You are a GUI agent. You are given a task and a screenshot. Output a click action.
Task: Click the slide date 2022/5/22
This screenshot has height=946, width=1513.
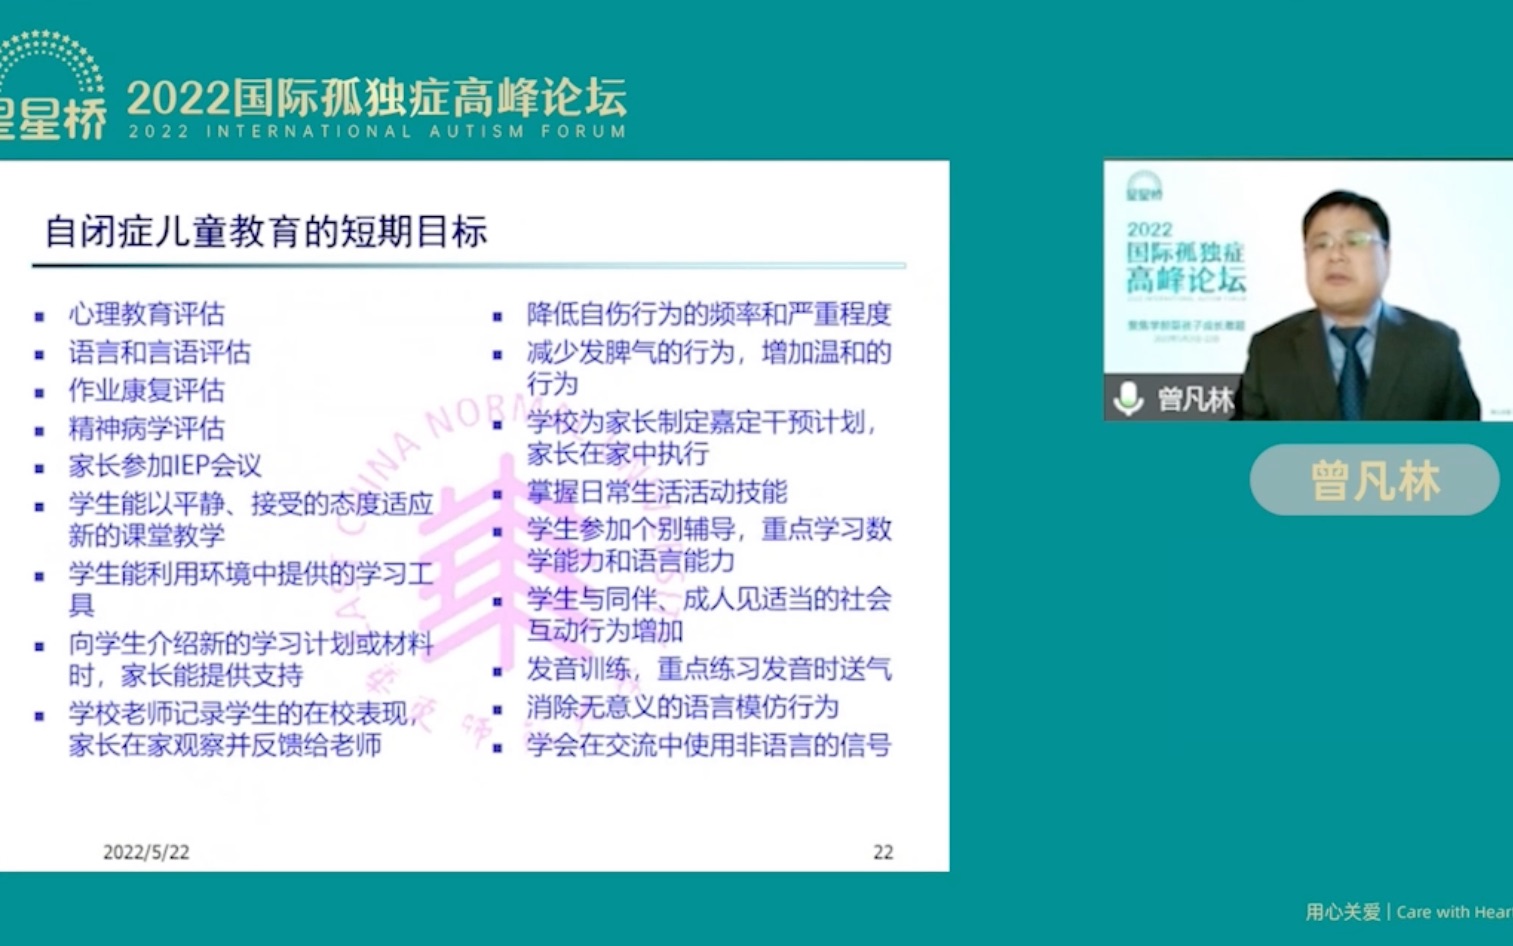pyautogui.click(x=146, y=852)
